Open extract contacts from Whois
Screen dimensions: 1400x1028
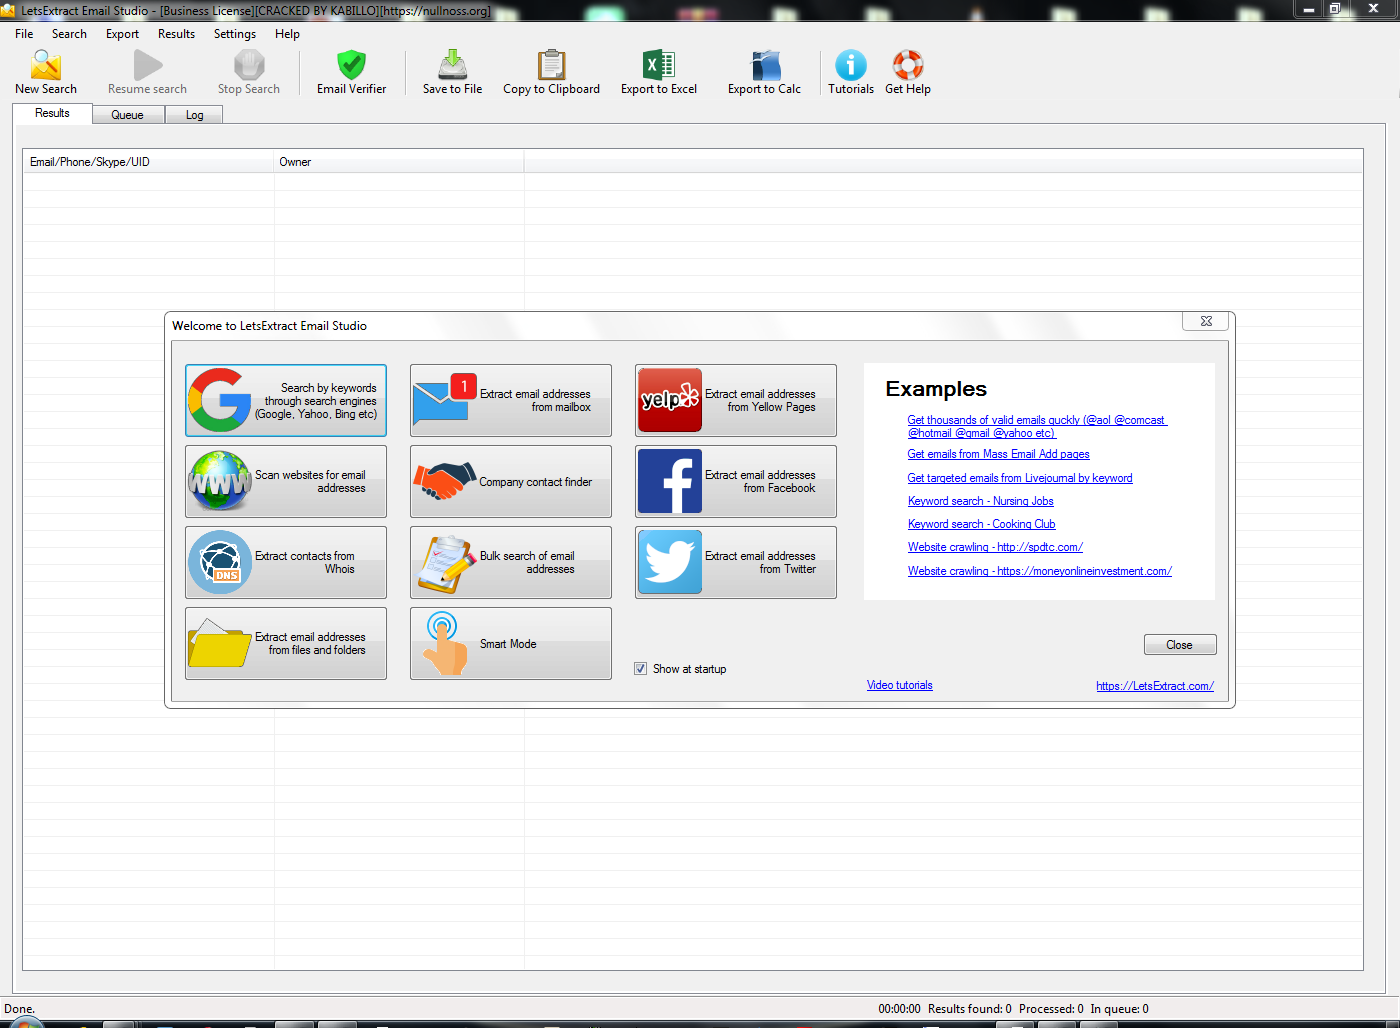tap(285, 562)
